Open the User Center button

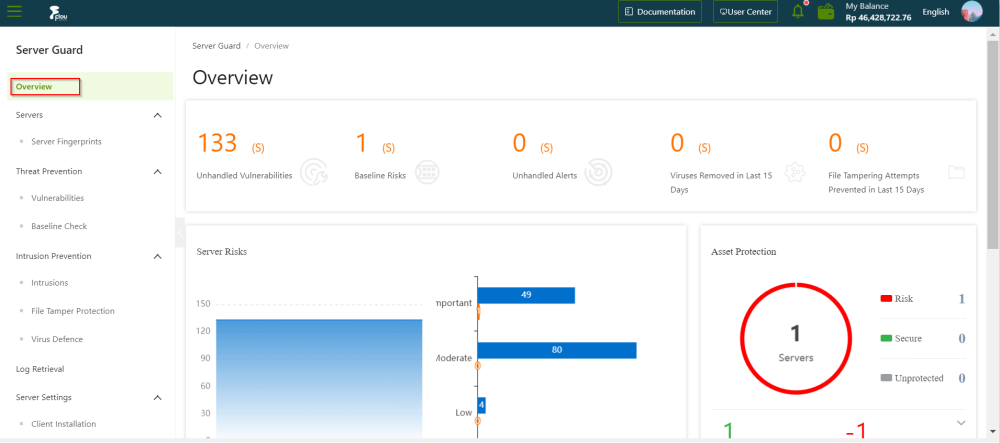746,11
